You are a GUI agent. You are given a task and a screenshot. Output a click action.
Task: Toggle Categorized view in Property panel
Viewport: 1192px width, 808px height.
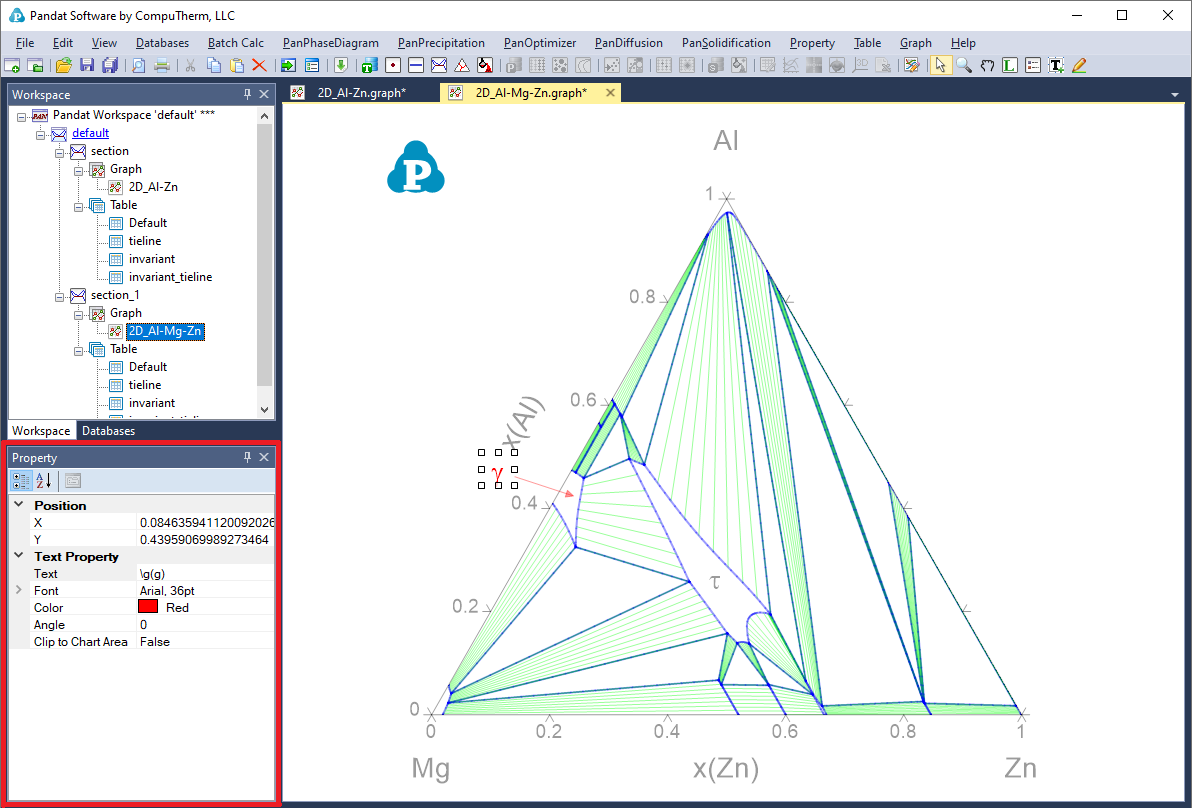tap(22, 481)
